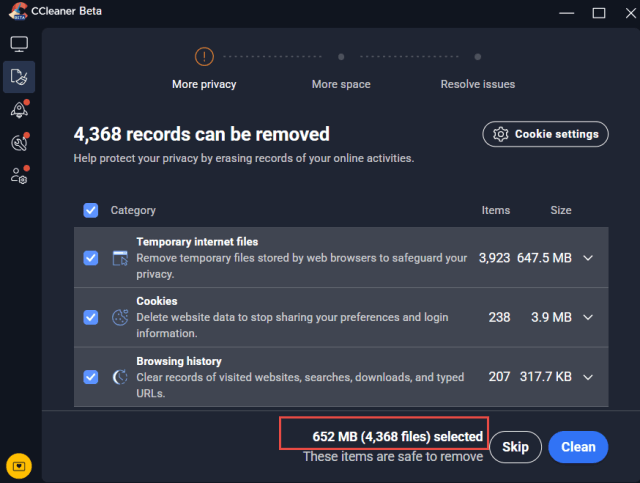Click the 647.5 MB size value
This screenshot has width=640, height=483.
(544, 258)
